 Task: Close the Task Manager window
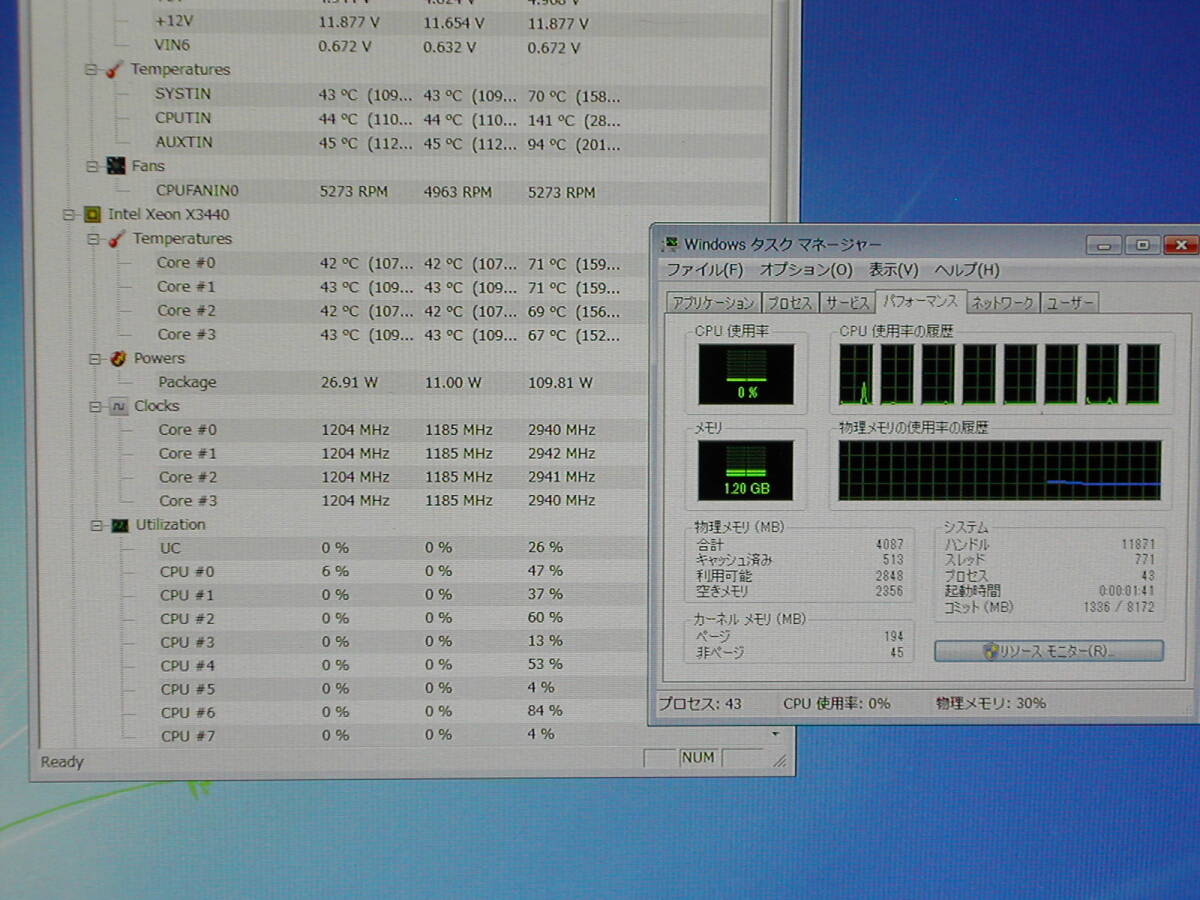1180,244
